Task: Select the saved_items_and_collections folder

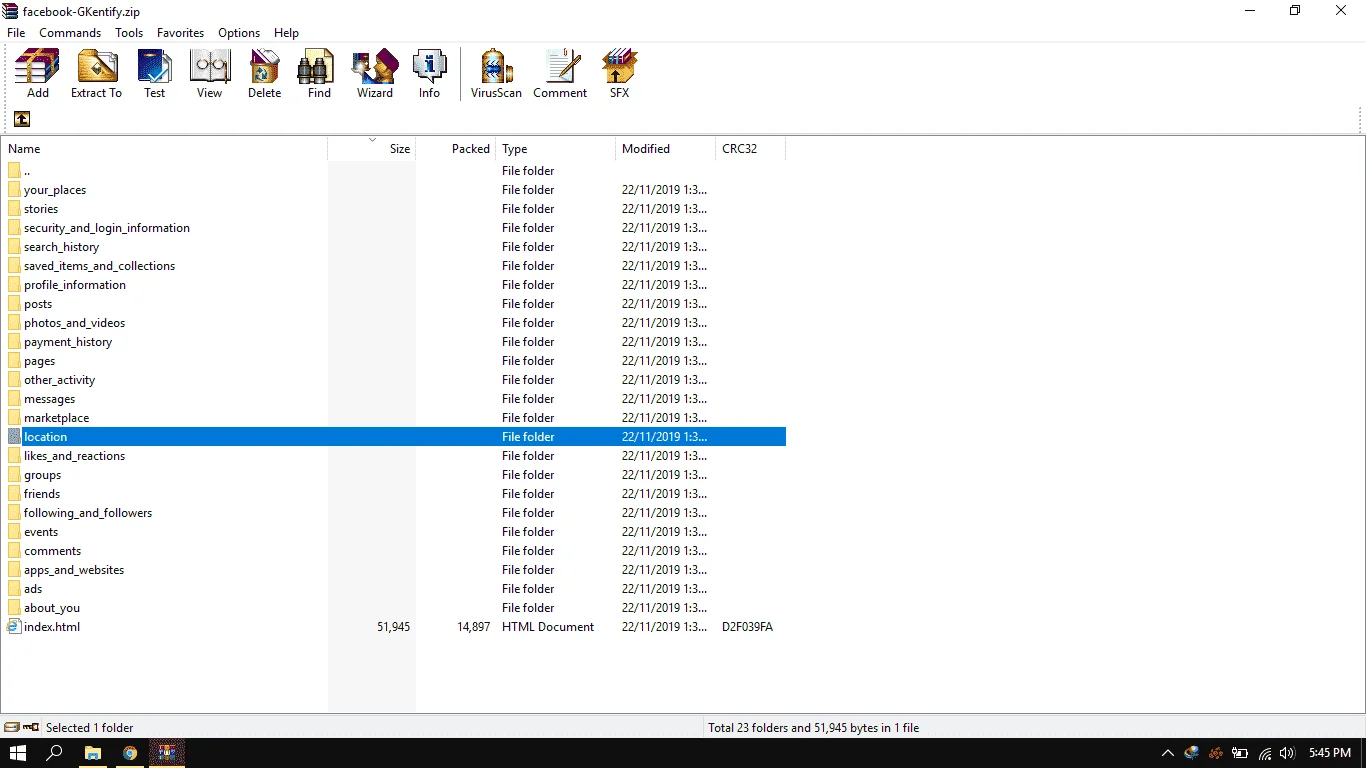Action: coord(394,266)
